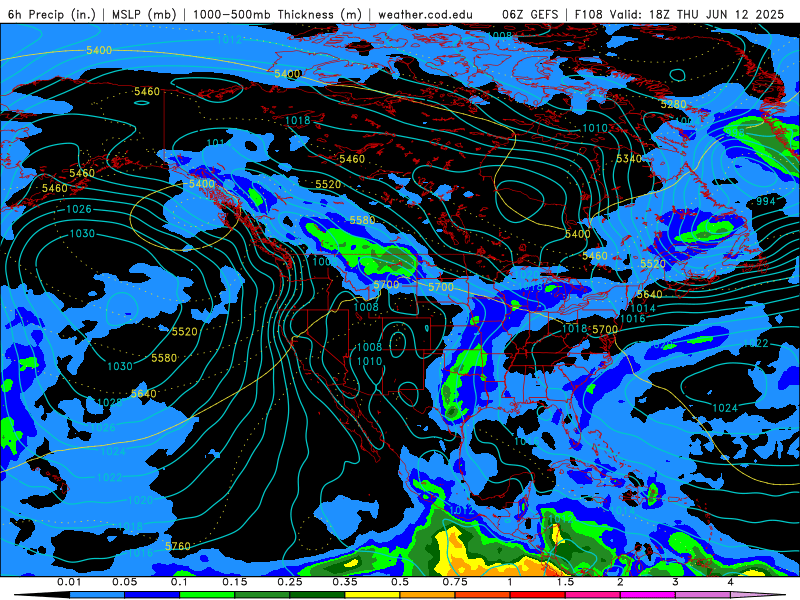Click the 'weather.cod.edu' source text
The width and height of the screenshot is (800, 600).
coord(425,14)
